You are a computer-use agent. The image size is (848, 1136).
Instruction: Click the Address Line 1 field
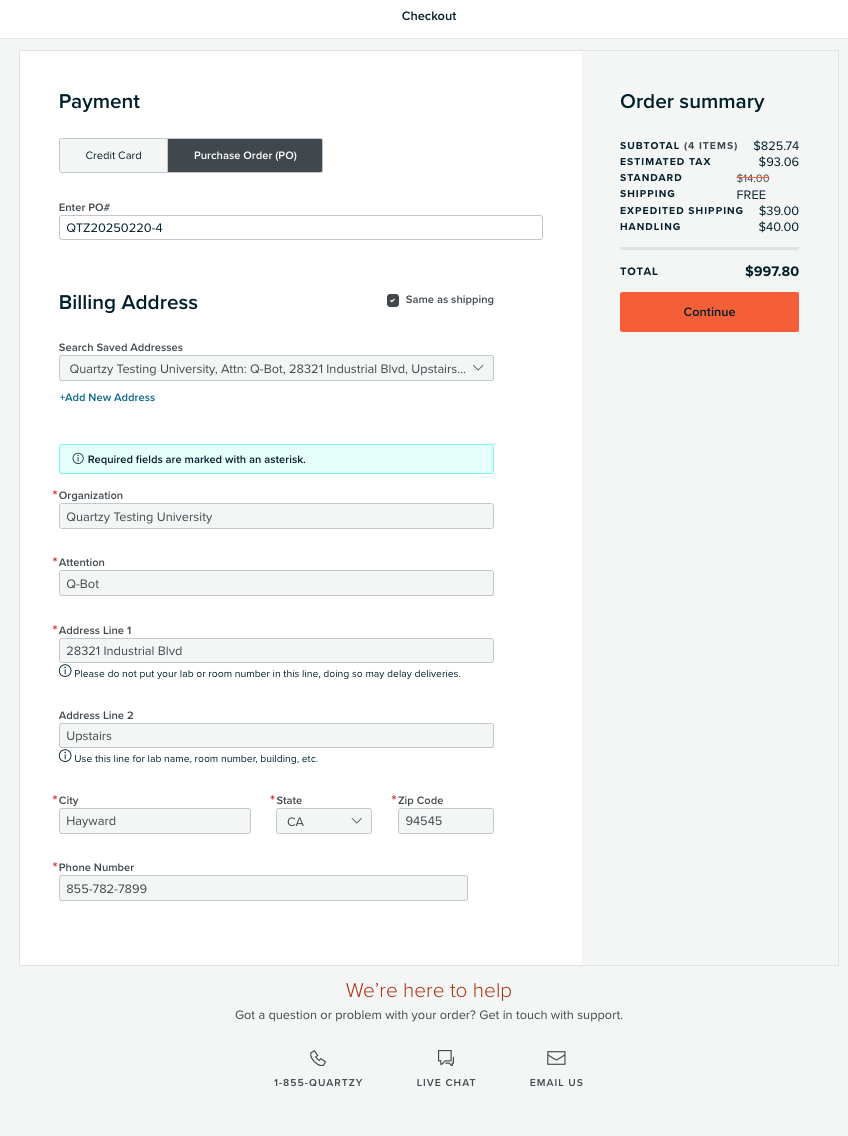click(276, 651)
